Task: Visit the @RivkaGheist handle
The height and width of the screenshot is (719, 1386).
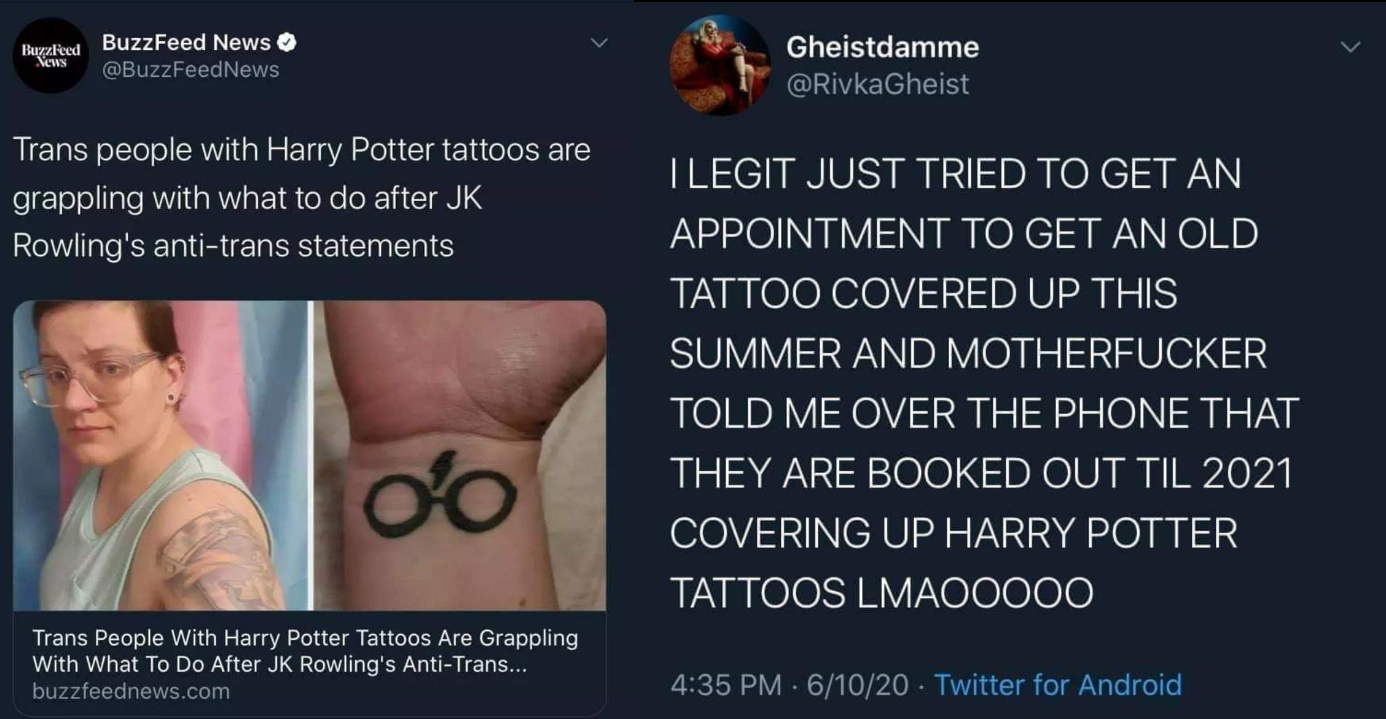Action: tap(878, 85)
